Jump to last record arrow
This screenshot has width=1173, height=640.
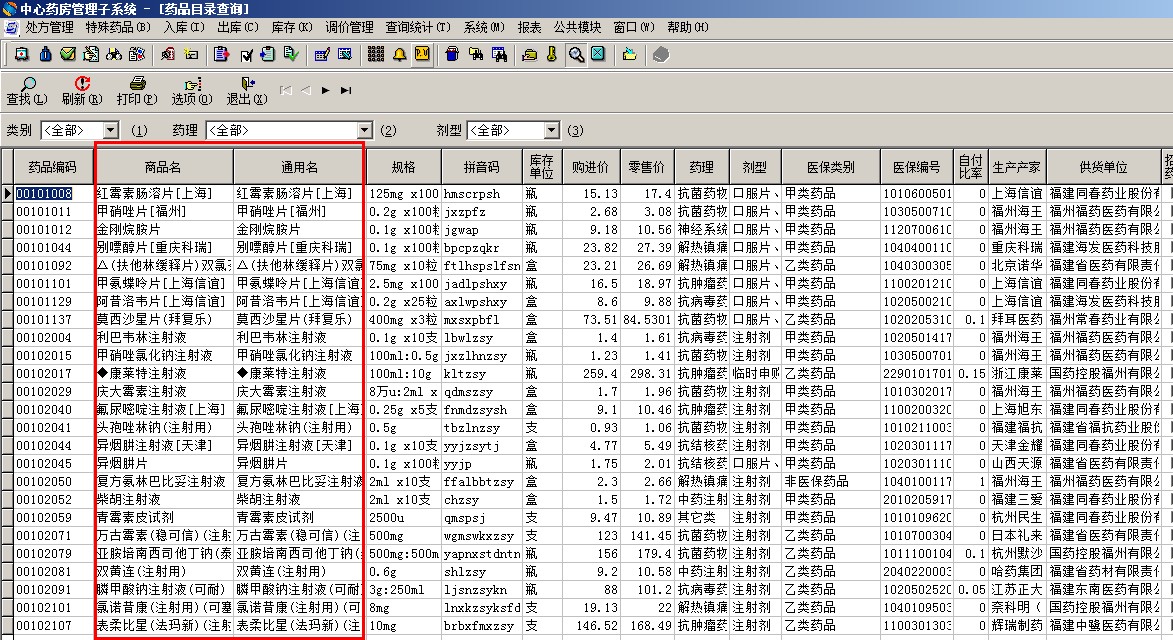point(346,90)
